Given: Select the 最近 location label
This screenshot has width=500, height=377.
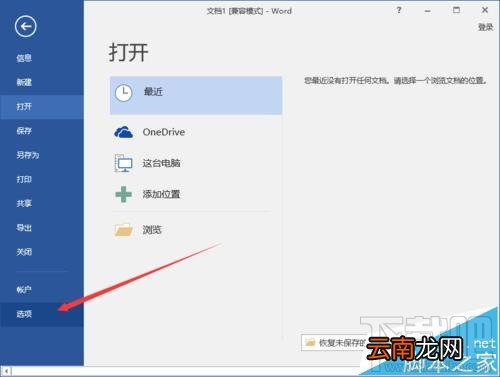Looking at the screenshot, I should (x=153, y=92).
